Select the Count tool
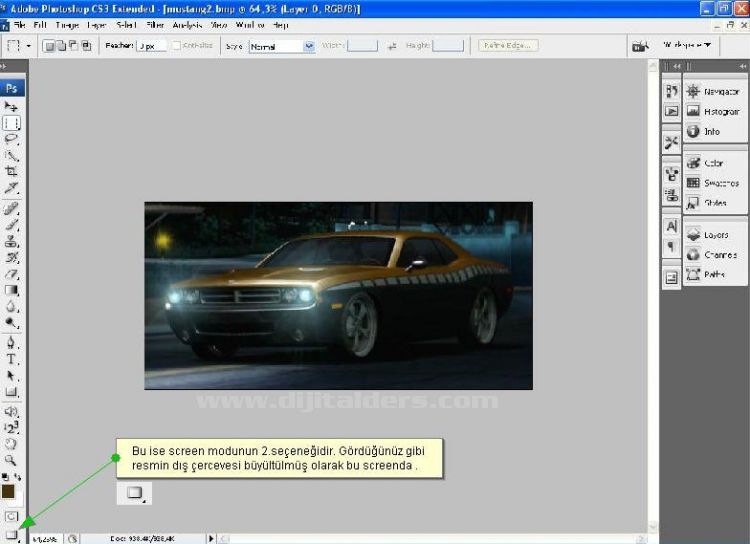 [11, 427]
